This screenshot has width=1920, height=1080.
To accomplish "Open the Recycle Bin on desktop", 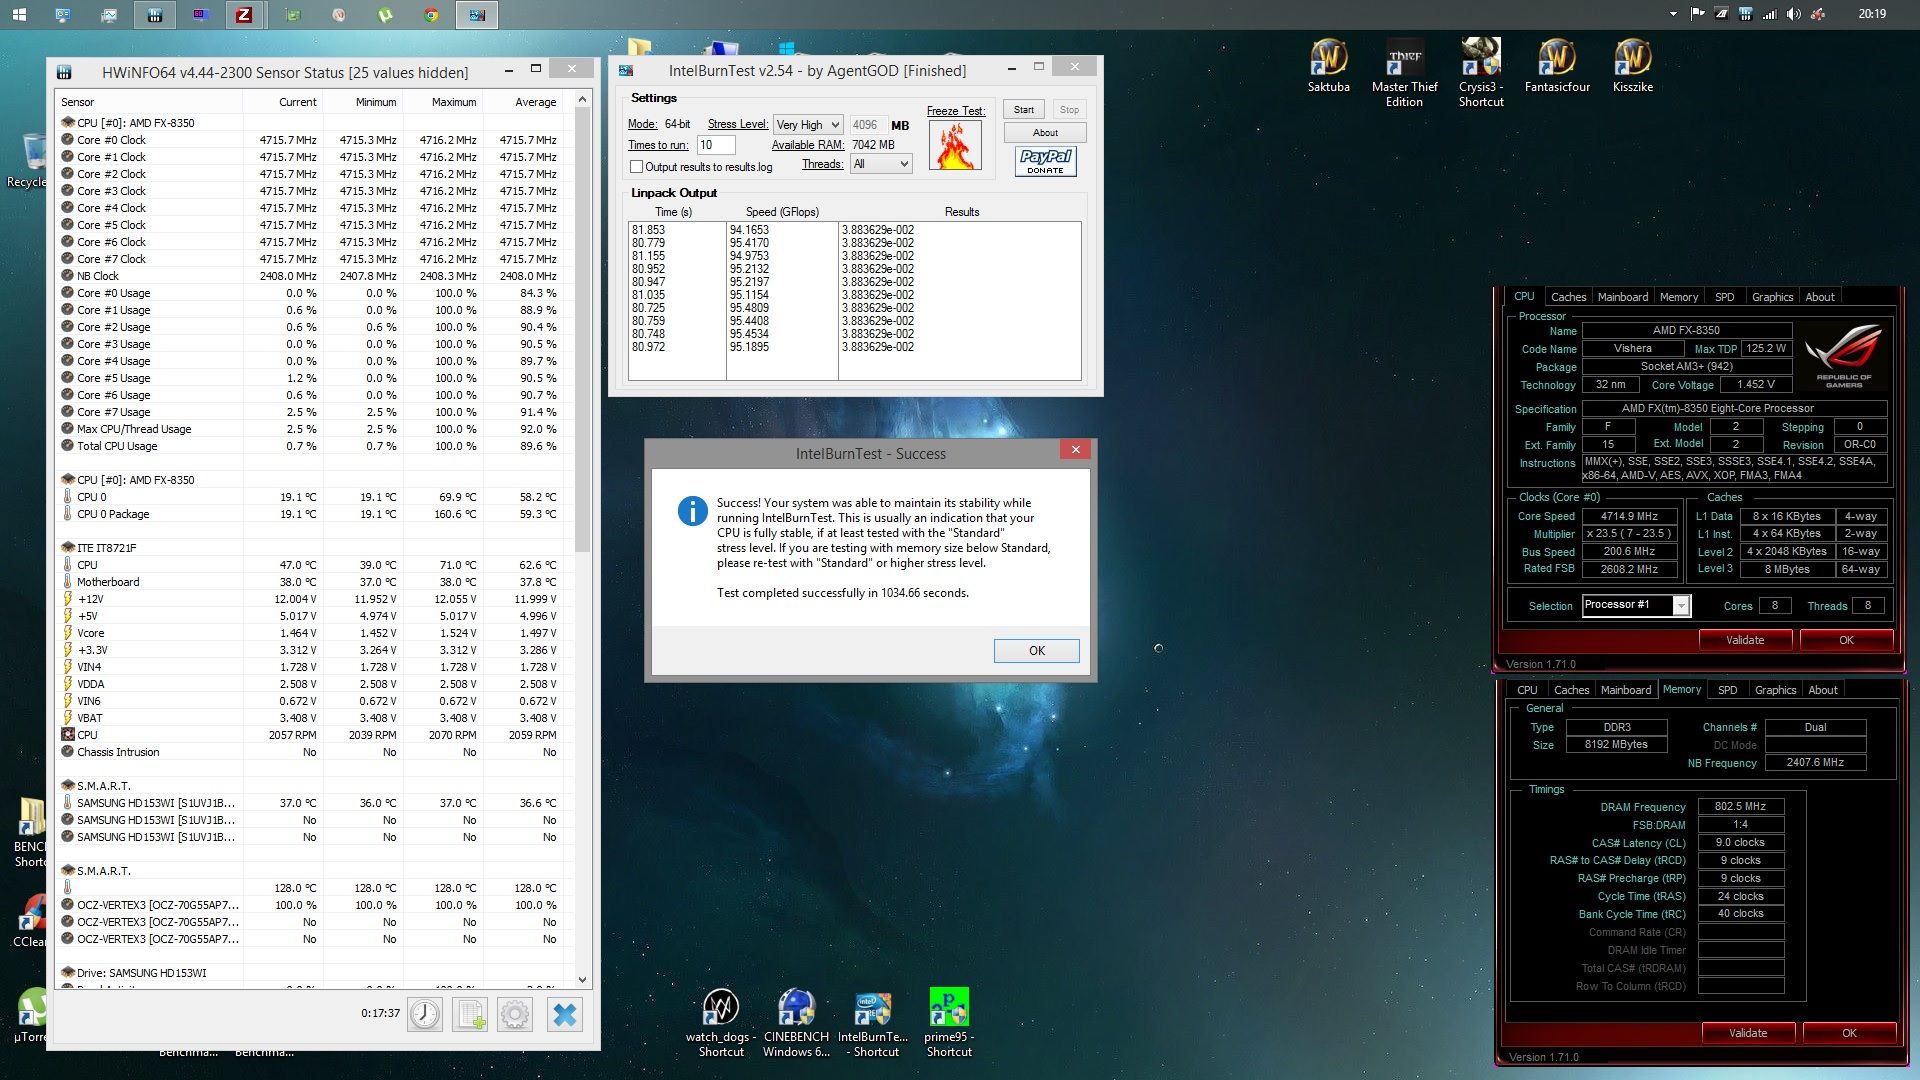I will coord(27,160).
